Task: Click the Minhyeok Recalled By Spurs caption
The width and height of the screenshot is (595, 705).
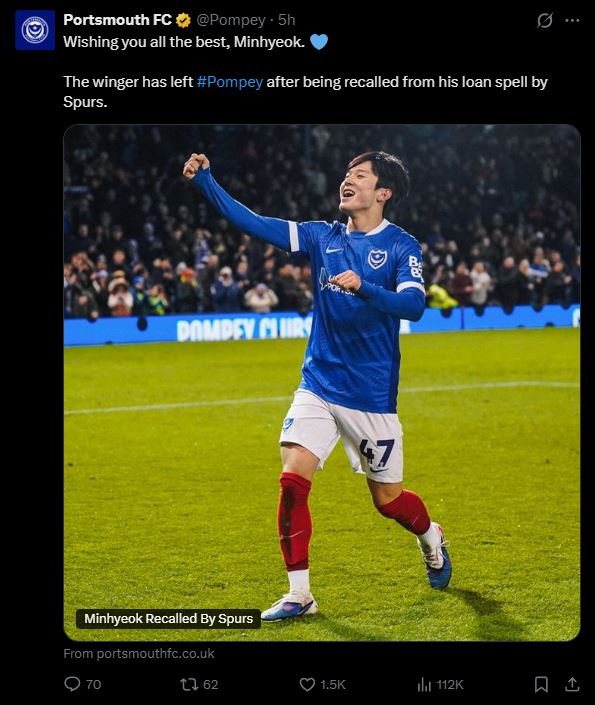Action: 168,619
